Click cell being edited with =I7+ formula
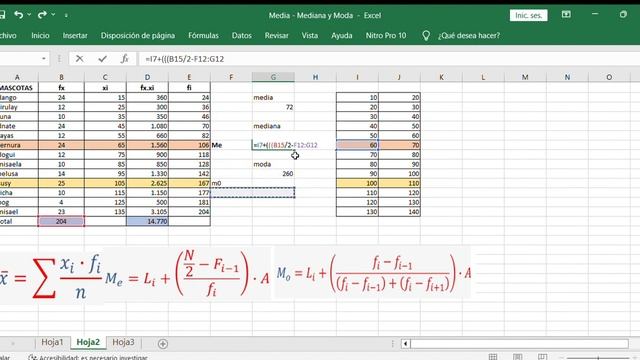Screen dimensions: 640x360 273,145
